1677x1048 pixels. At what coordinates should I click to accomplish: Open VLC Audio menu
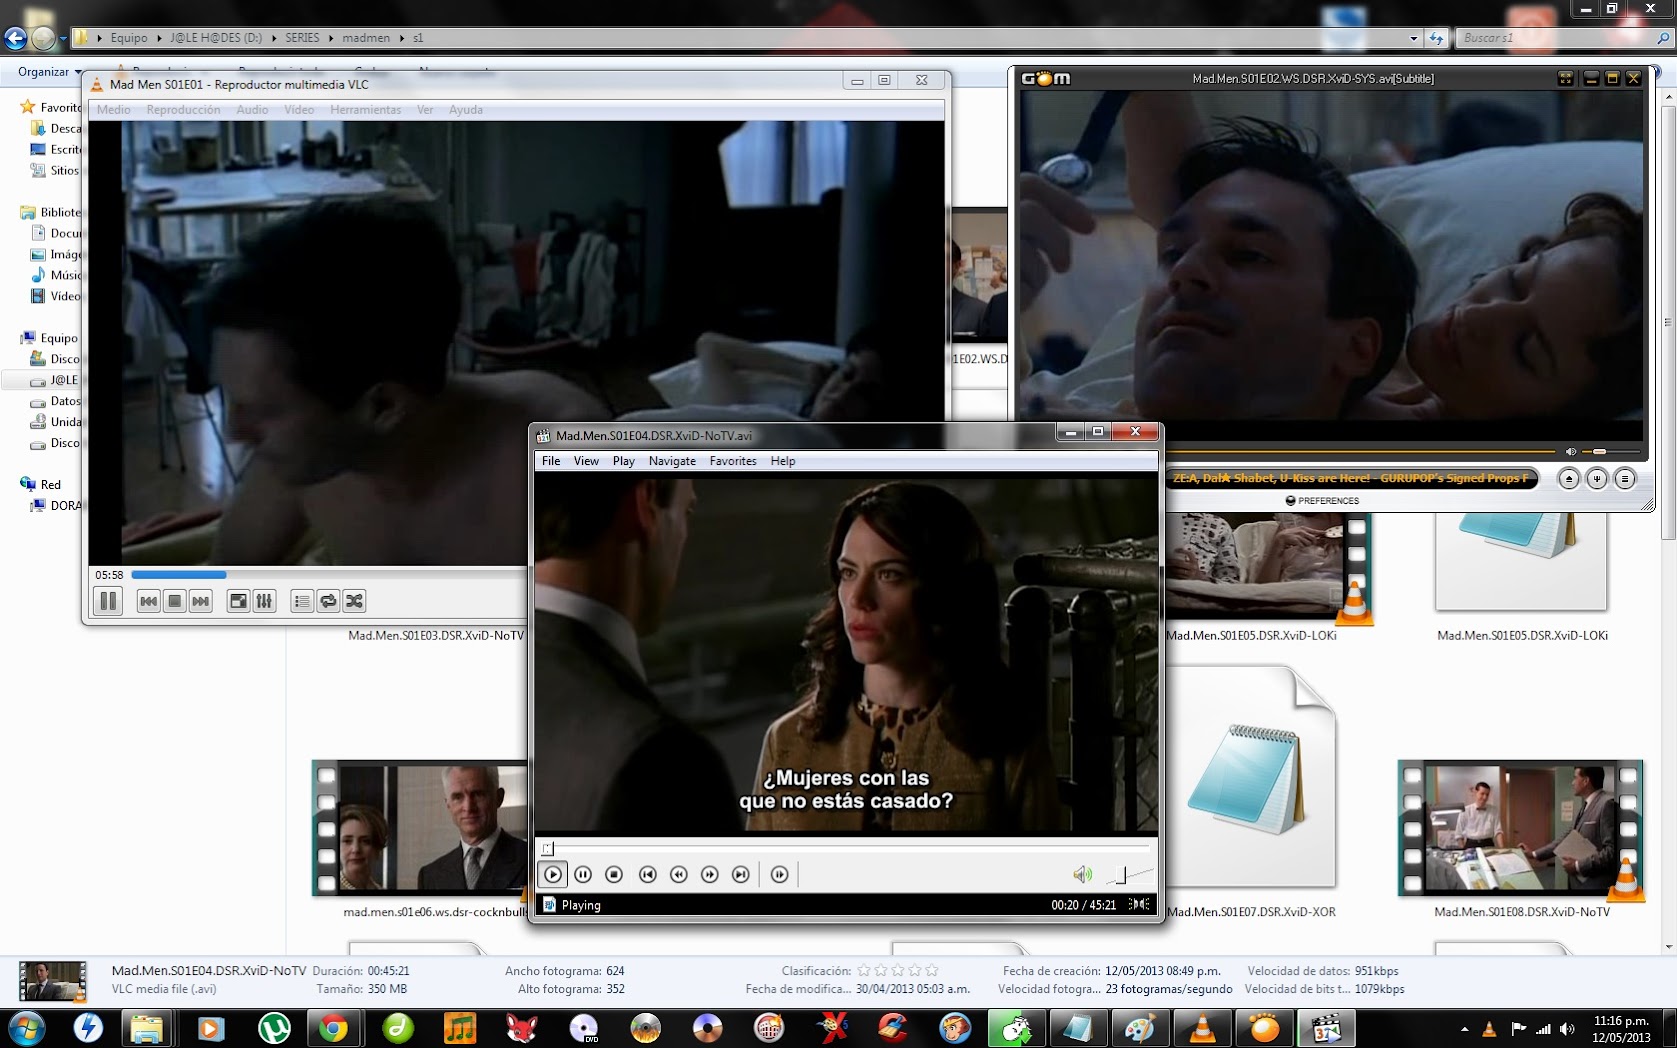tap(252, 110)
